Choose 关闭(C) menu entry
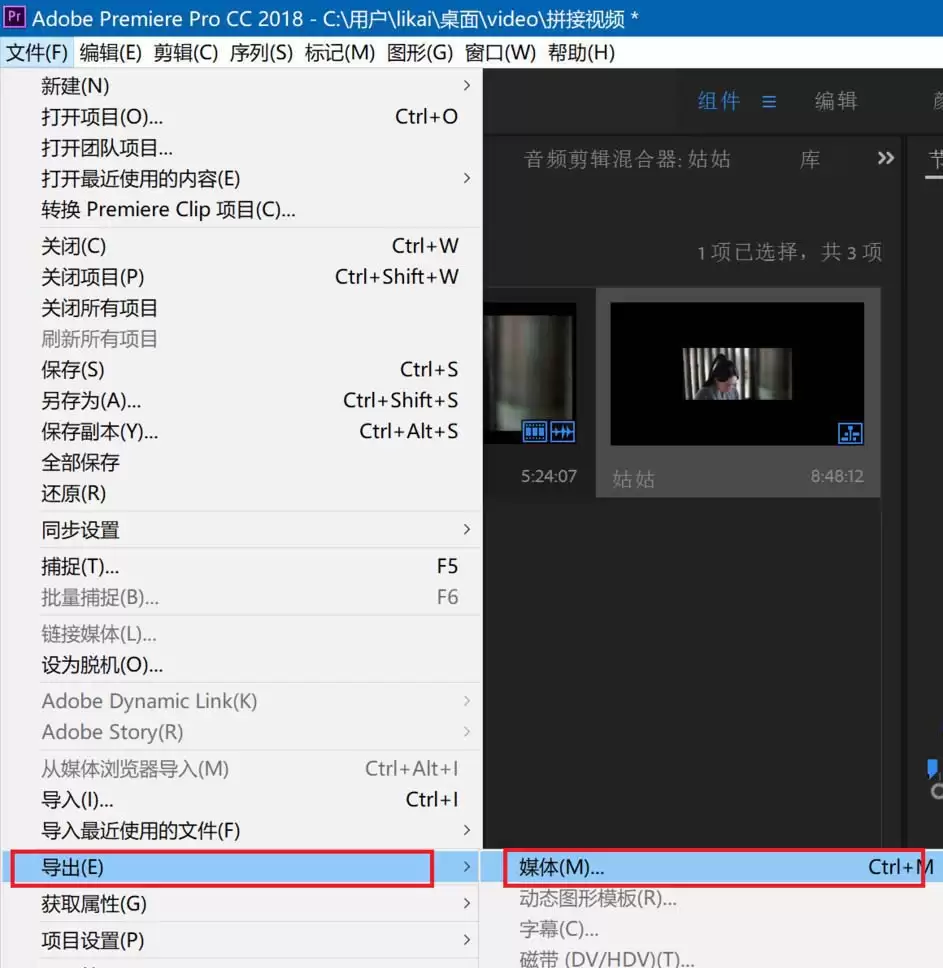Screen dimensions: 943x968 [x=242, y=246]
